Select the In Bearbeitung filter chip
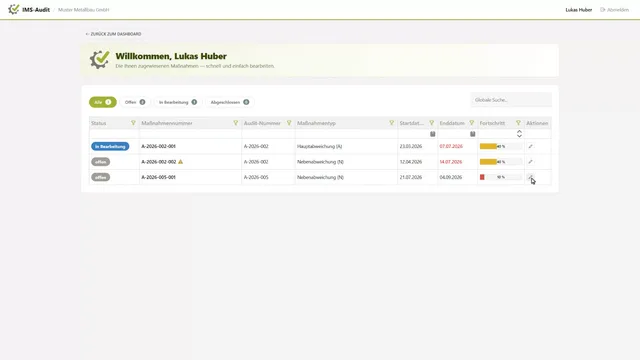 [x=178, y=102]
